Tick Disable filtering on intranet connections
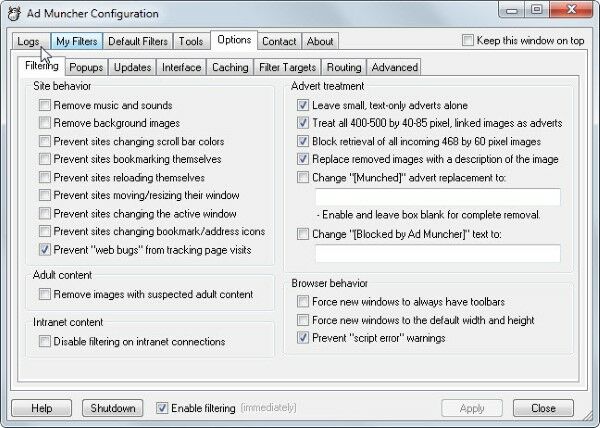 pyautogui.click(x=45, y=341)
